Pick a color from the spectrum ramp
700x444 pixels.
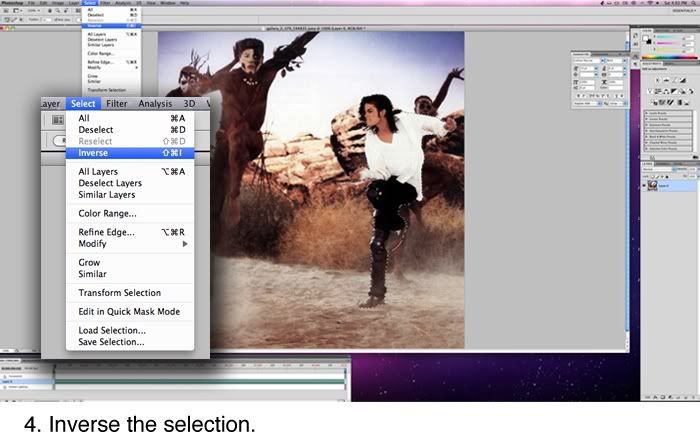(670, 58)
